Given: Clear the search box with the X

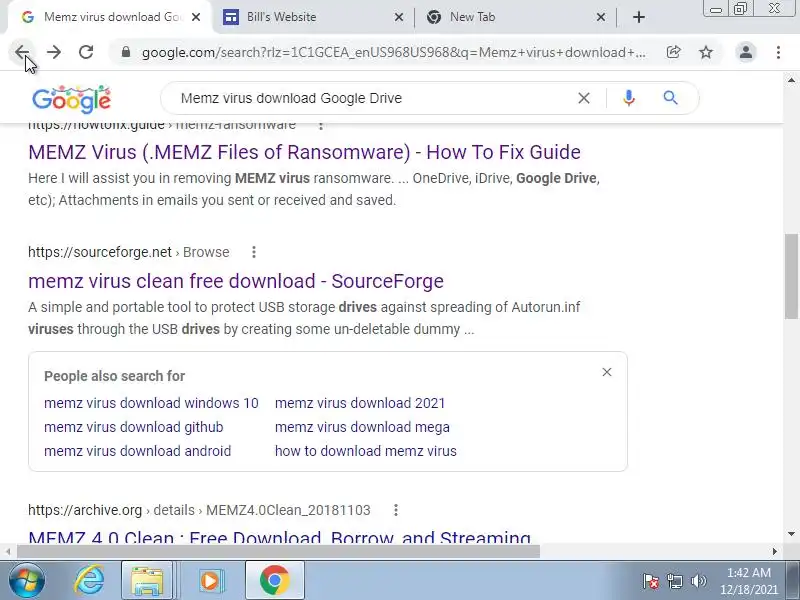Looking at the screenshot, I should (584, 98).
